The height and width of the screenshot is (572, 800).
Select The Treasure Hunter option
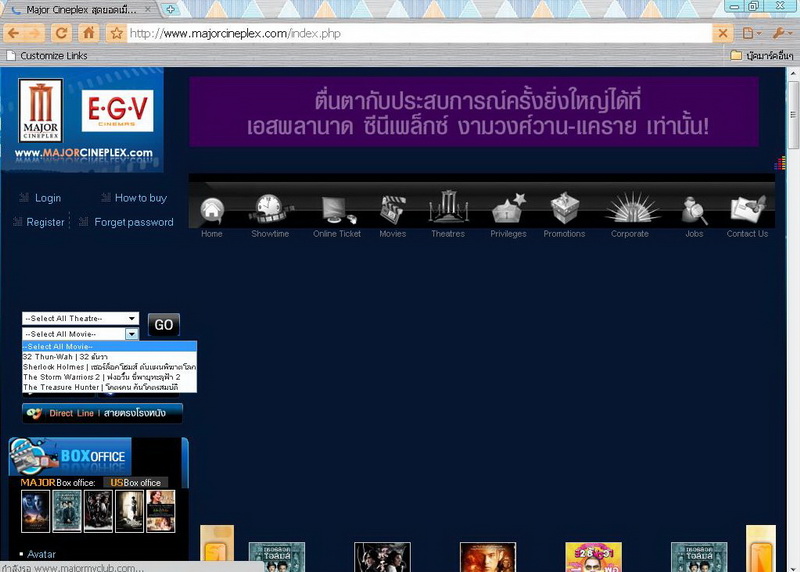point(109,387)
